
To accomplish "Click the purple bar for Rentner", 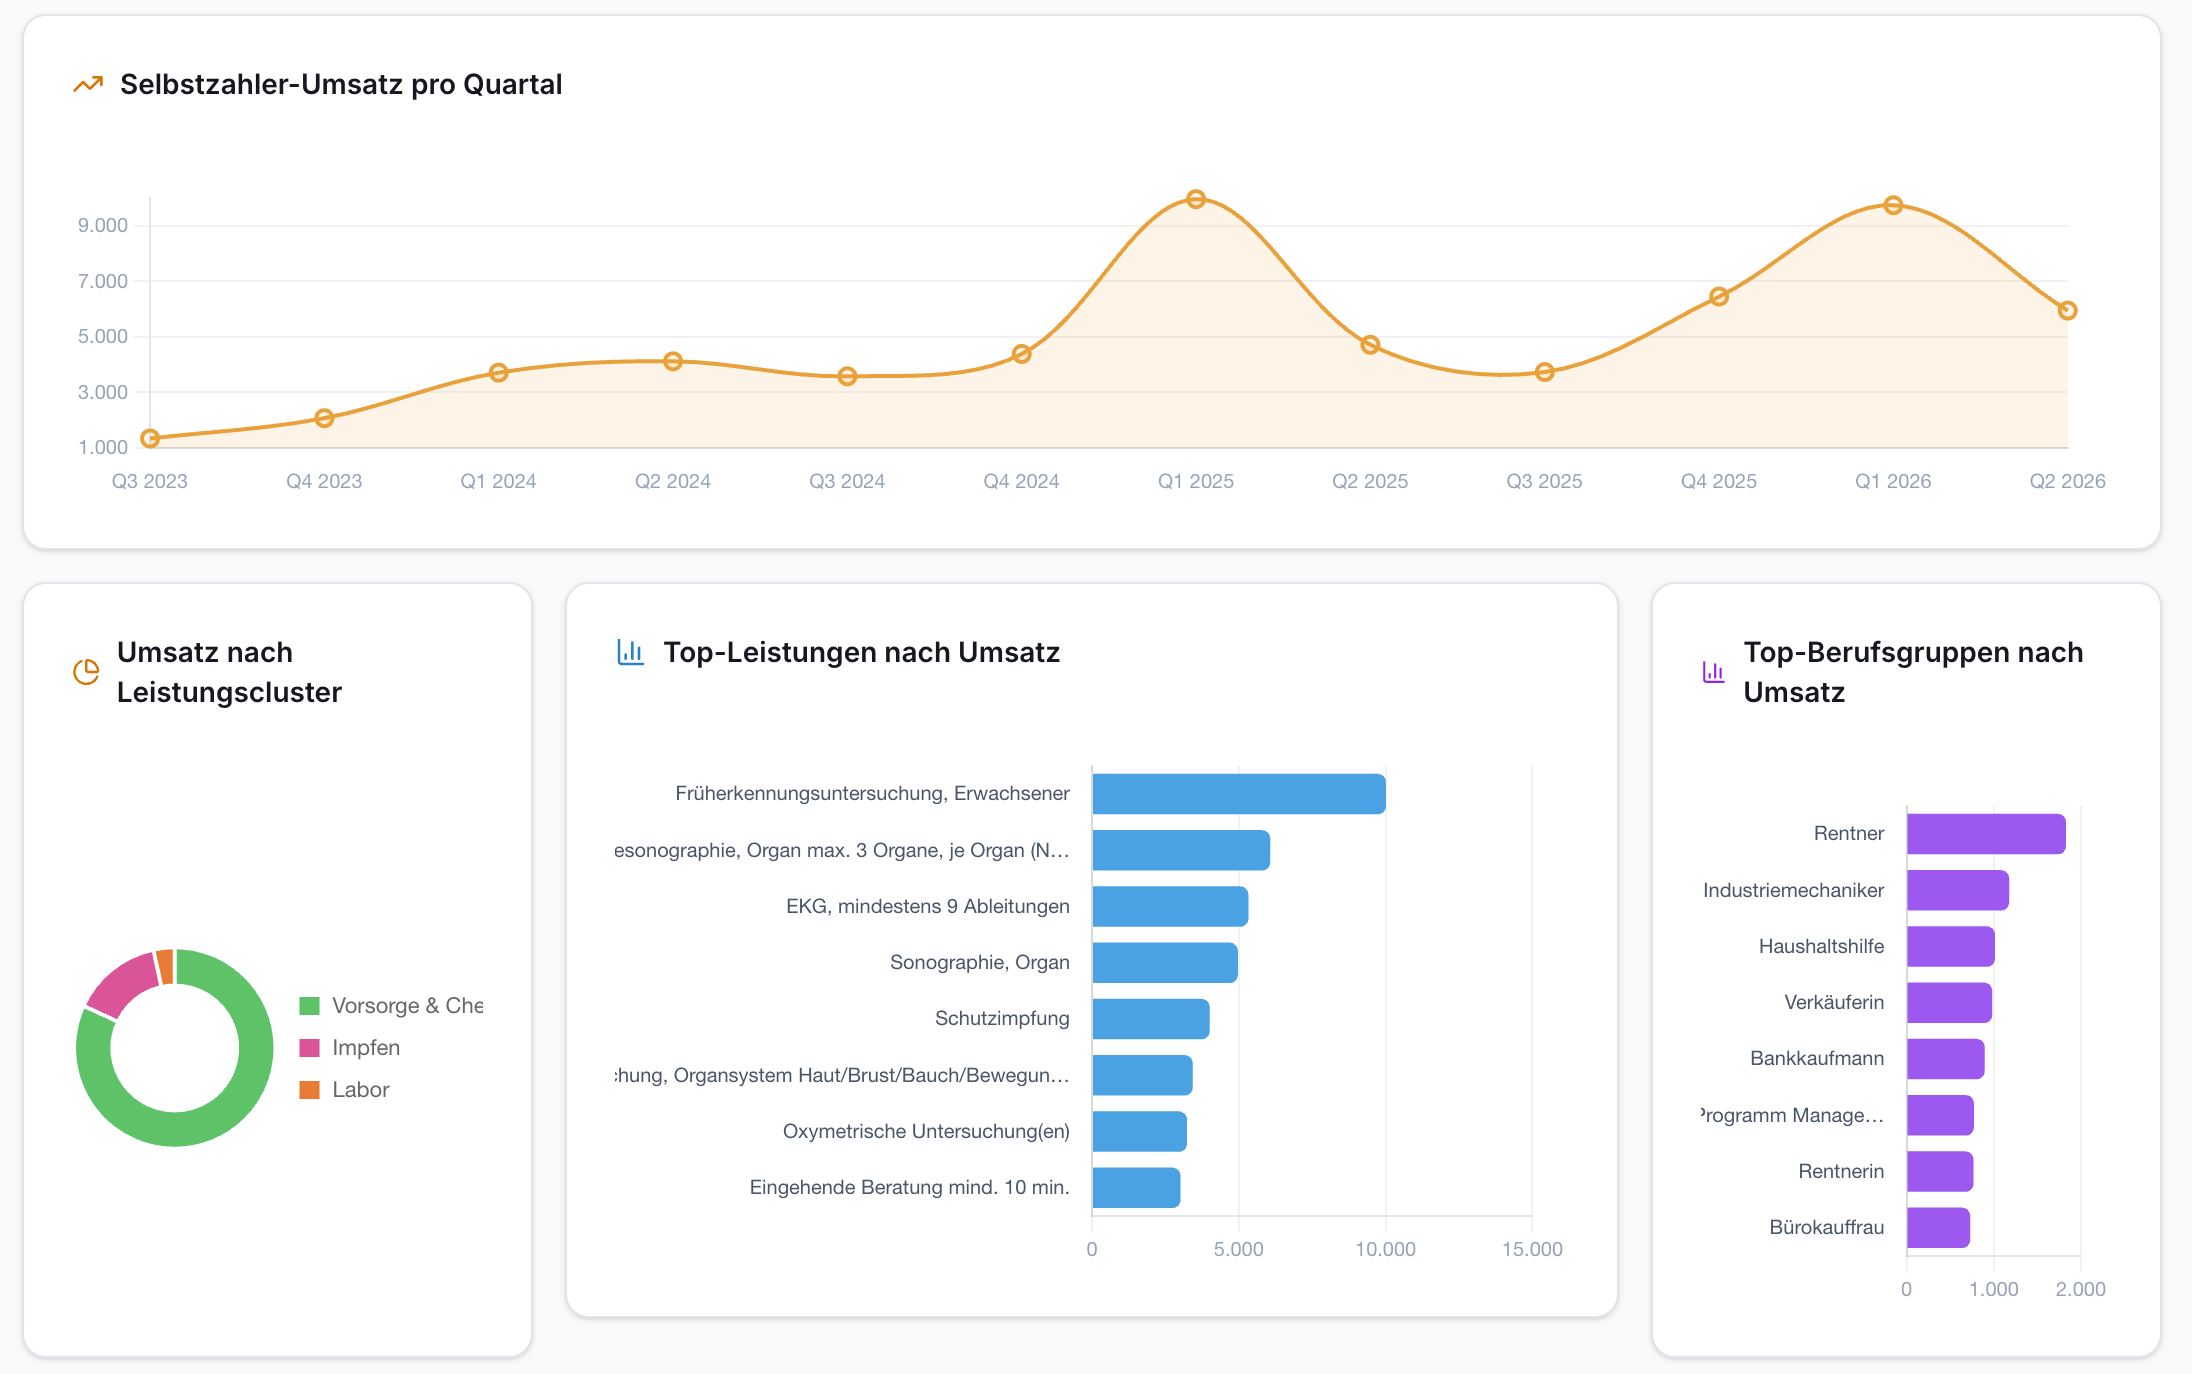I will tap(1986, 834).
